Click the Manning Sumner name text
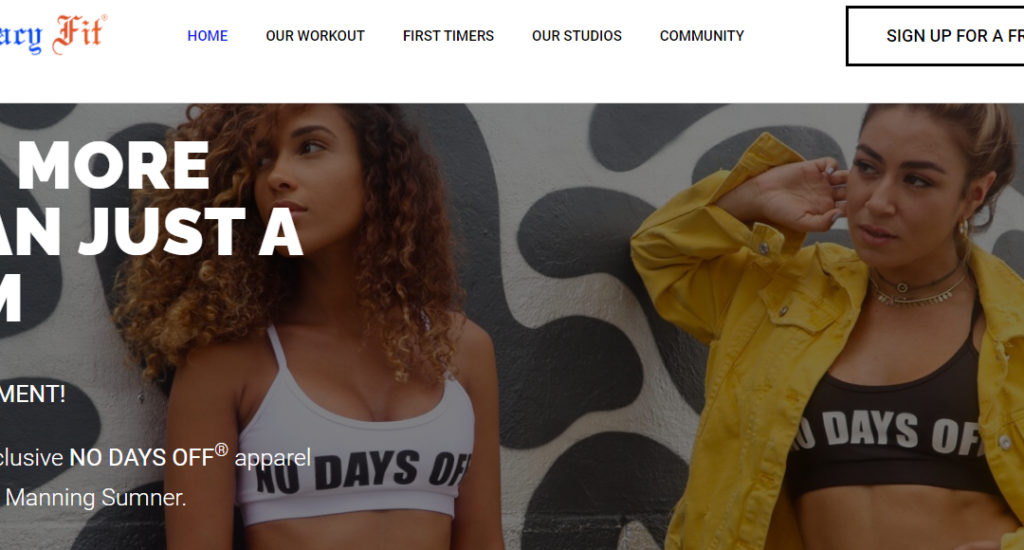Viewport: 1024px width, 550px height. (x=96, y=498)
